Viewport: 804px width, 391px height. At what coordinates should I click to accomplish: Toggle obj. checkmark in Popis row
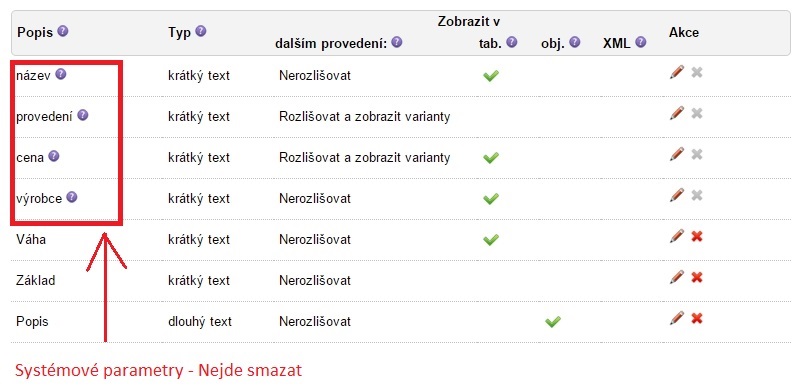(552, 322)
